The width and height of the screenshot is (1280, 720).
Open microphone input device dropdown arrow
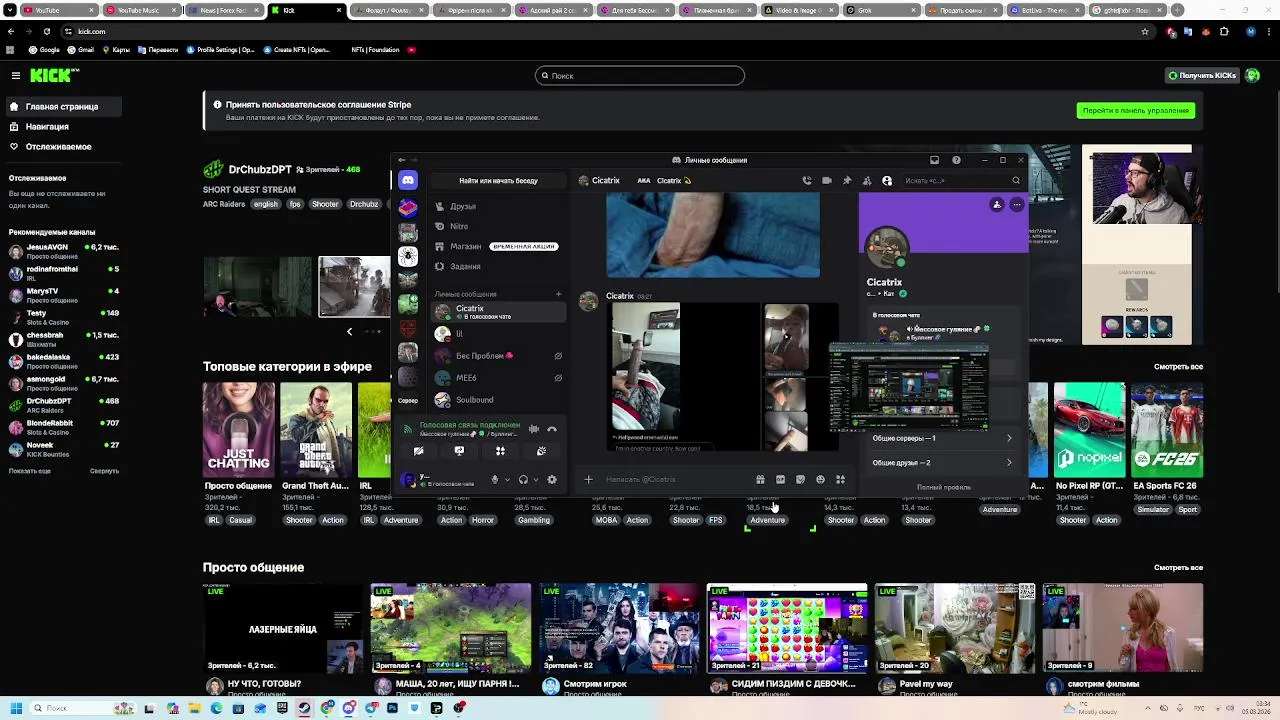(x=506, y=480)
